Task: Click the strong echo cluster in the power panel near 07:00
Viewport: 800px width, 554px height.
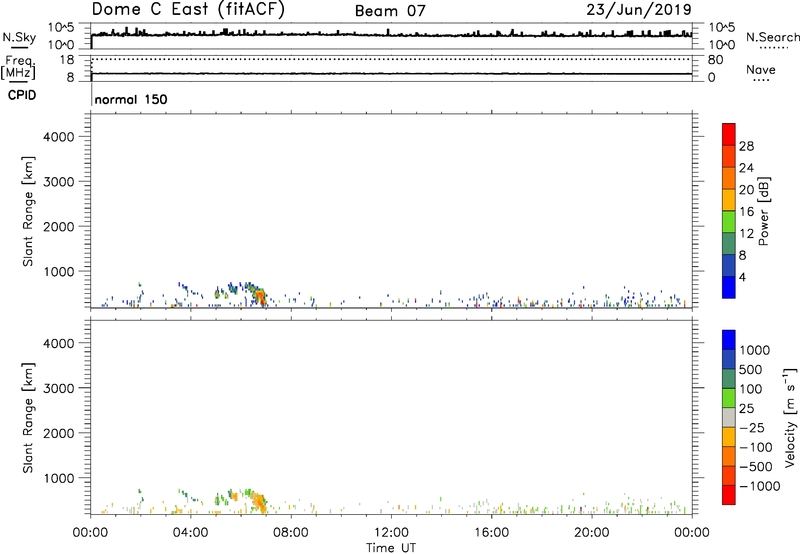Action: (x=260, y=296)
